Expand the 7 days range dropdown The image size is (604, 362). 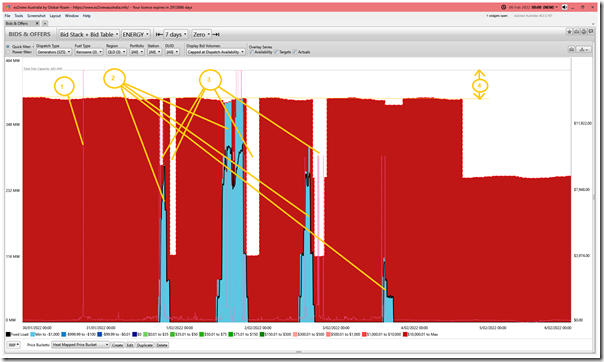(x=176, y=34)
